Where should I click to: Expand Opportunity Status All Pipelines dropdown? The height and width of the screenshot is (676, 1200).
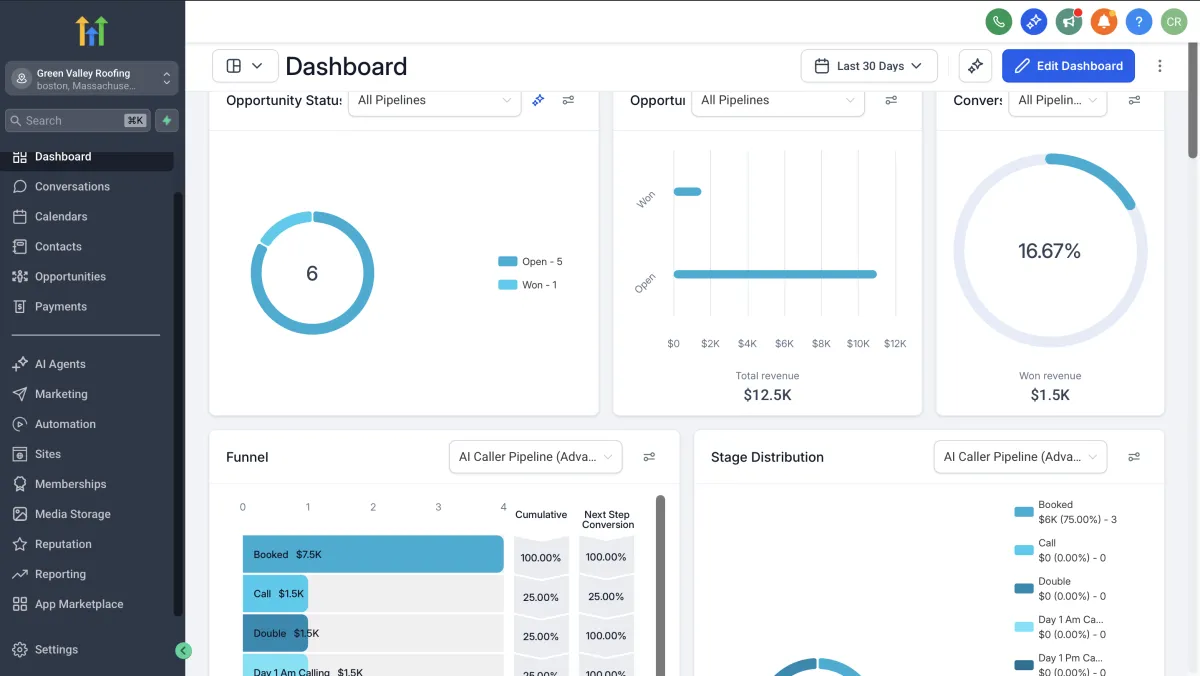pyautogui.click(x=434, y=100)
